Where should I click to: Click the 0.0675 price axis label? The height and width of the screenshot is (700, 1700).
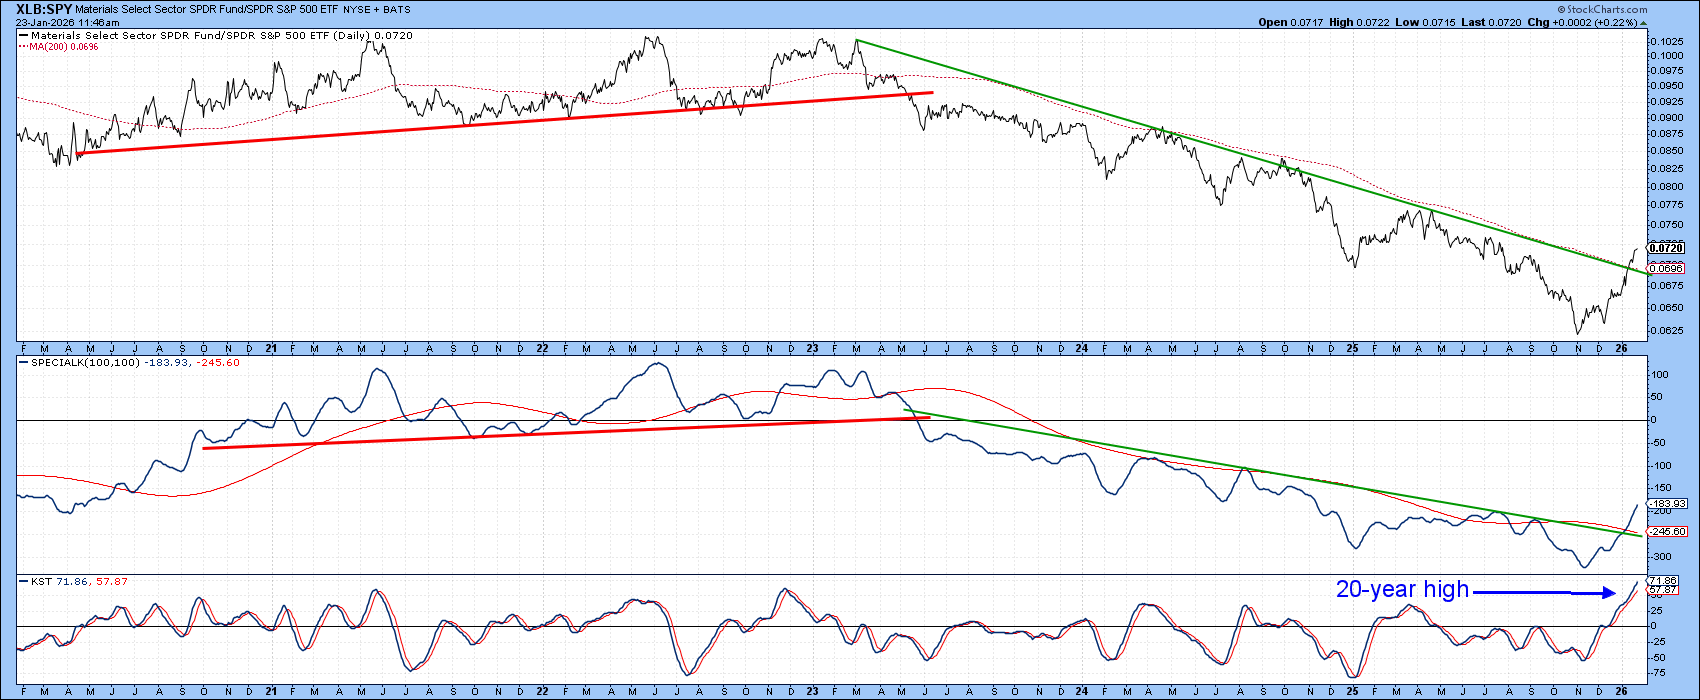[x=1666, y=285]
